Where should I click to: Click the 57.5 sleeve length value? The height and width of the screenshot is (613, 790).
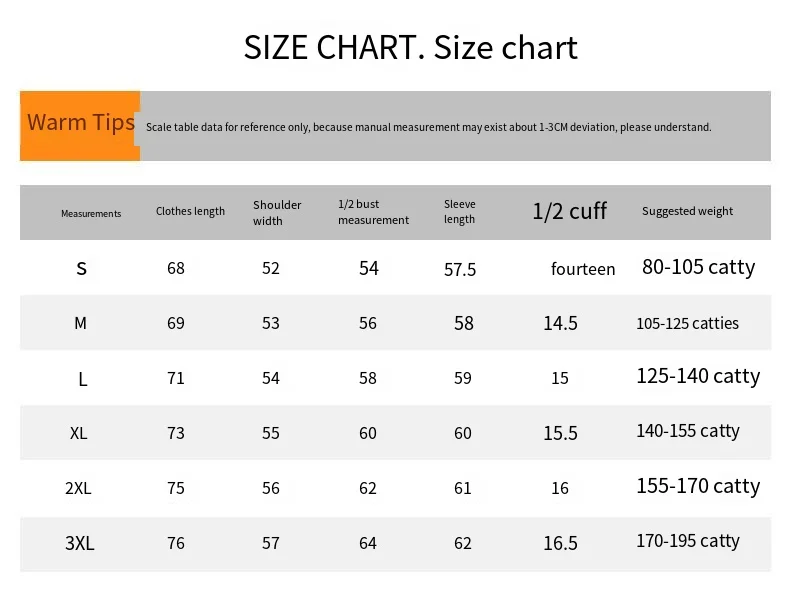pos(460,270)
